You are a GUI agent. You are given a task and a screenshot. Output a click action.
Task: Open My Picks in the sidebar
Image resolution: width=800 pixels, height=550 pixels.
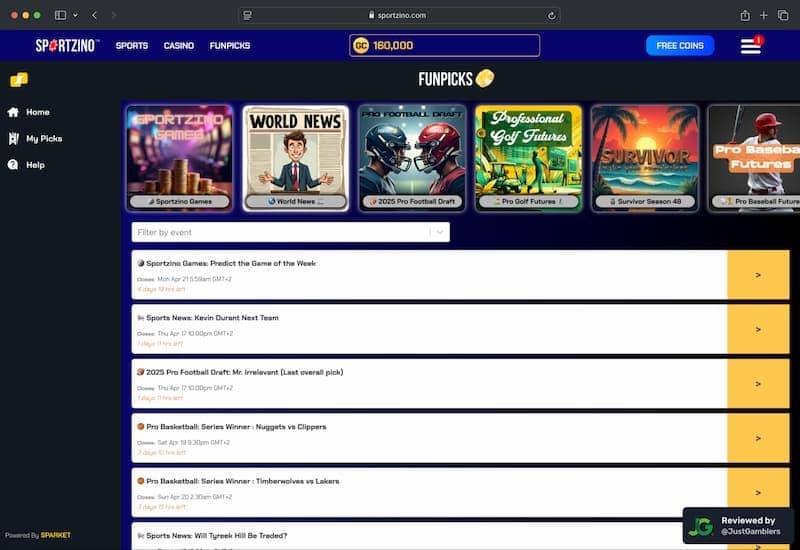[44, 139]
